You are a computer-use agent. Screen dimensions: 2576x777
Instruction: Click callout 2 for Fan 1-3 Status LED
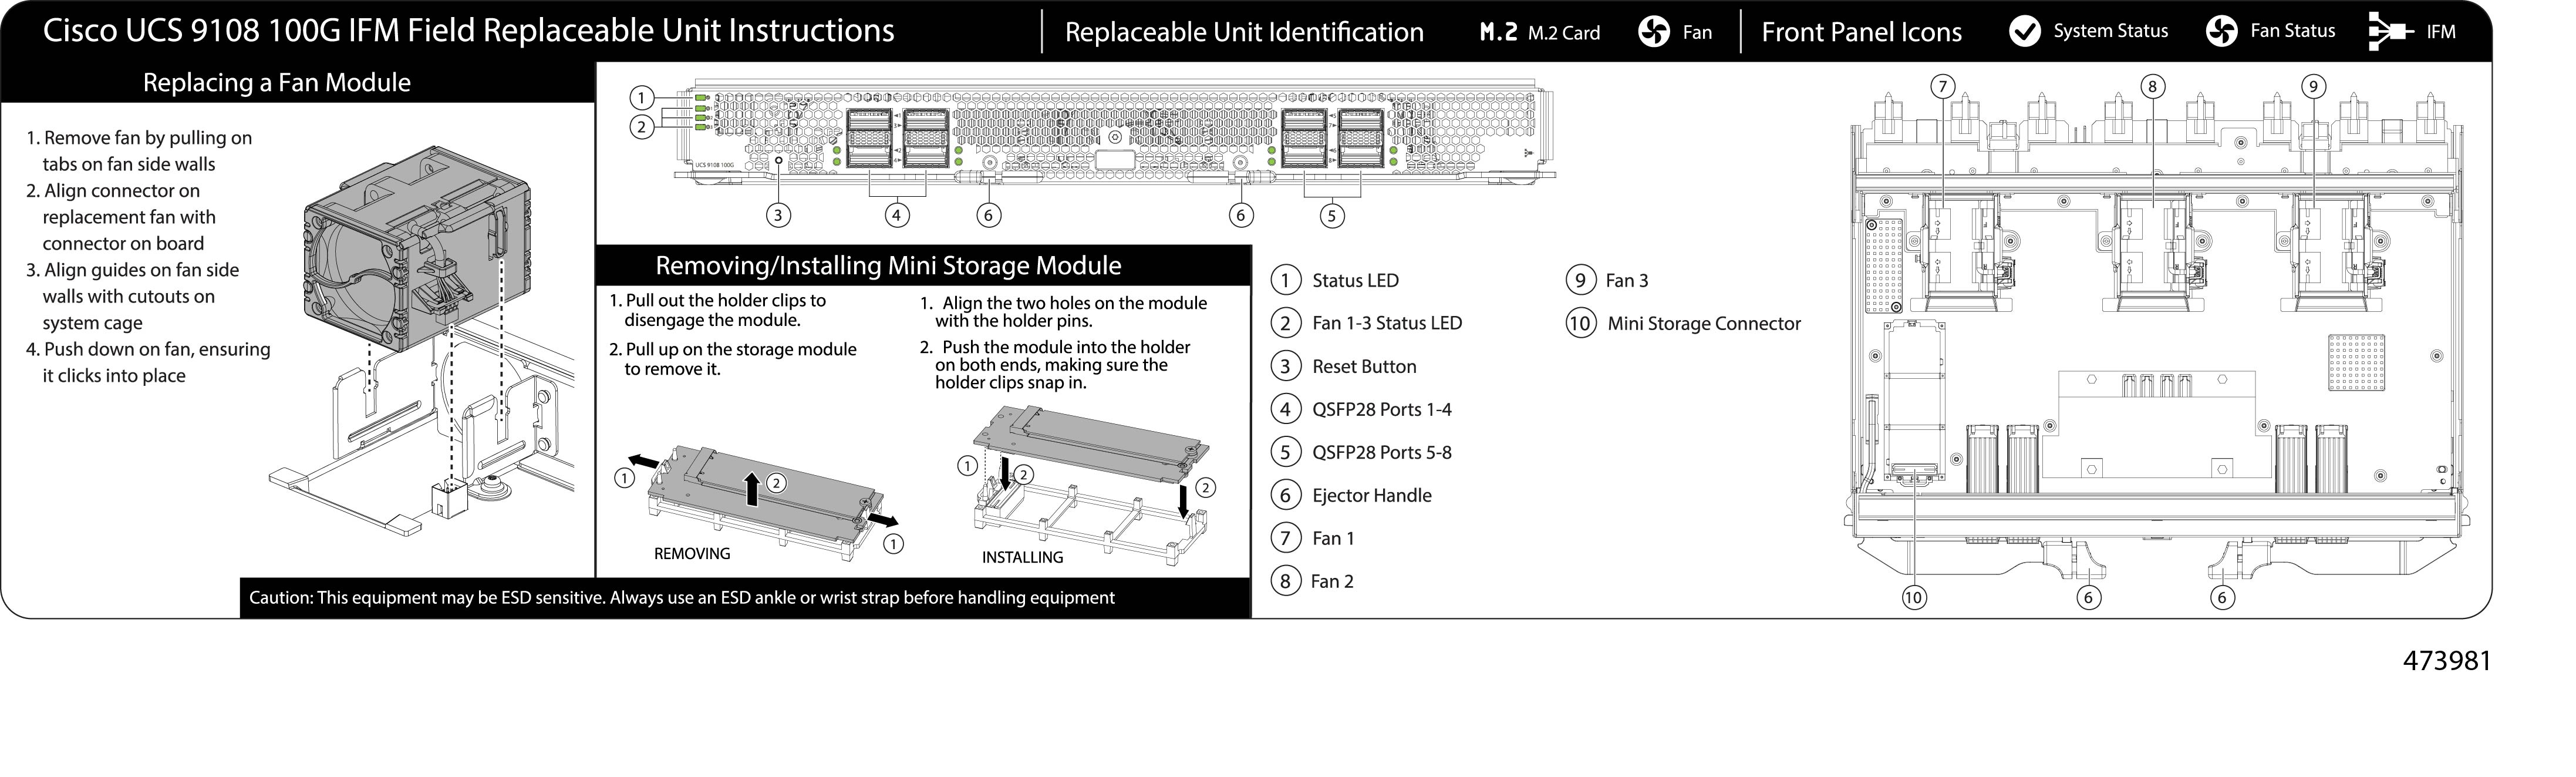coord(1285,322)
